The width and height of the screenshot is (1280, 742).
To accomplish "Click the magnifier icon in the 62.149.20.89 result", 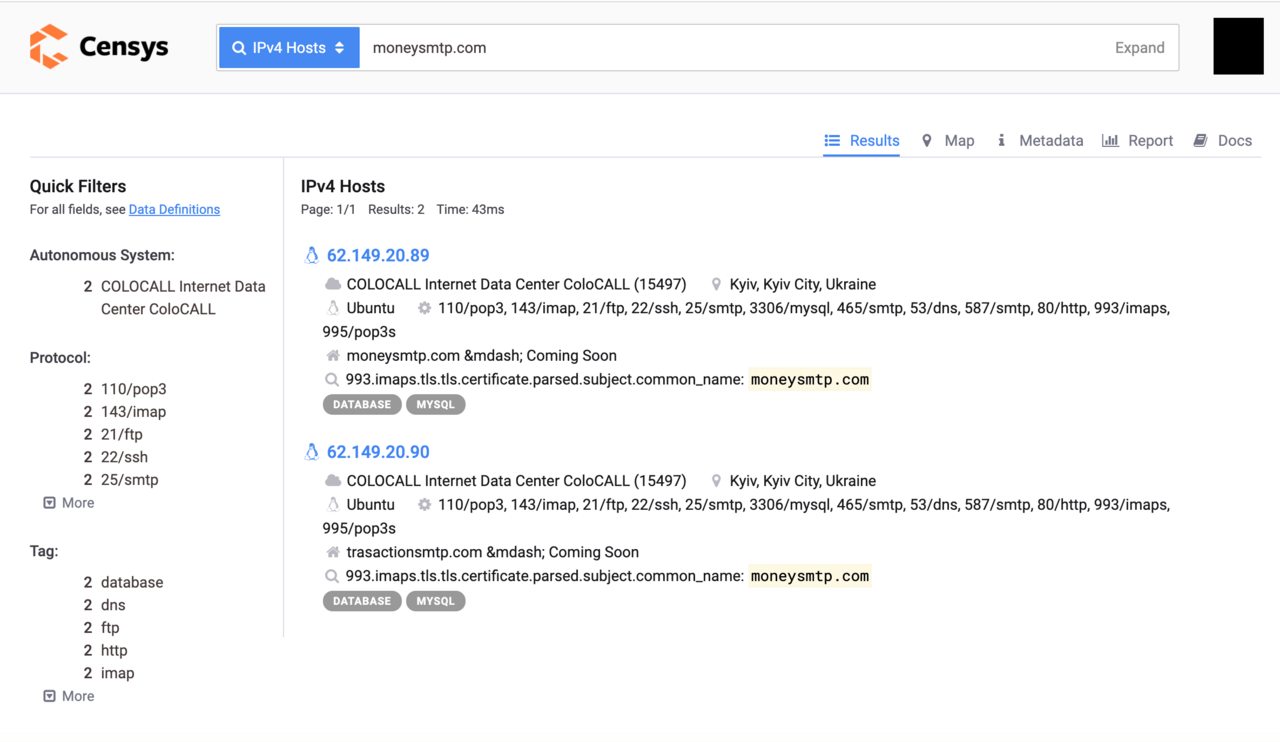I will click(x=332, y=380).
